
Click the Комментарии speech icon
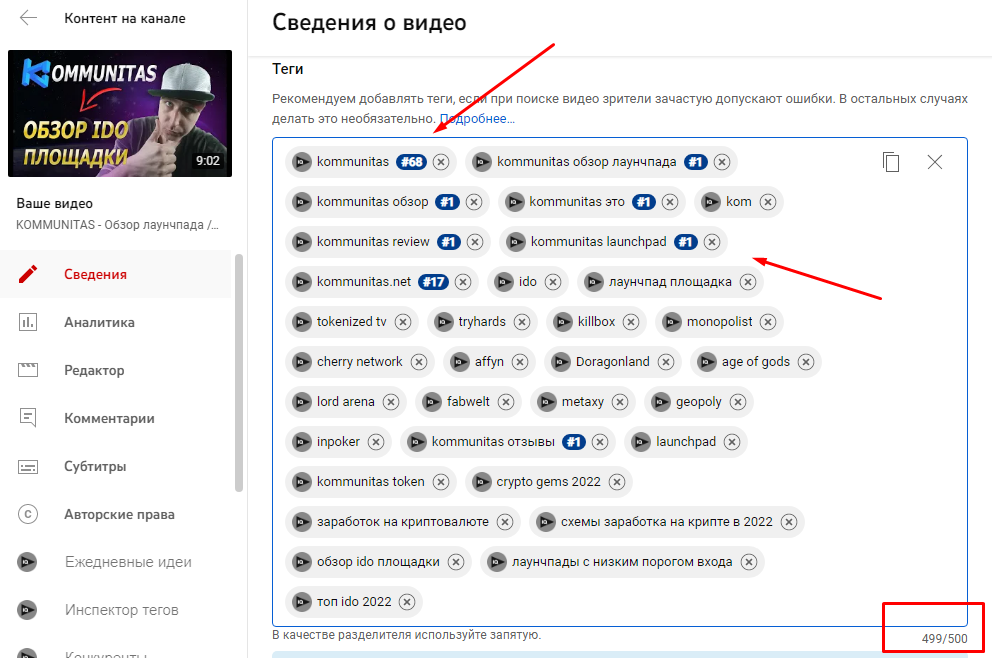[x=28, y=418]
